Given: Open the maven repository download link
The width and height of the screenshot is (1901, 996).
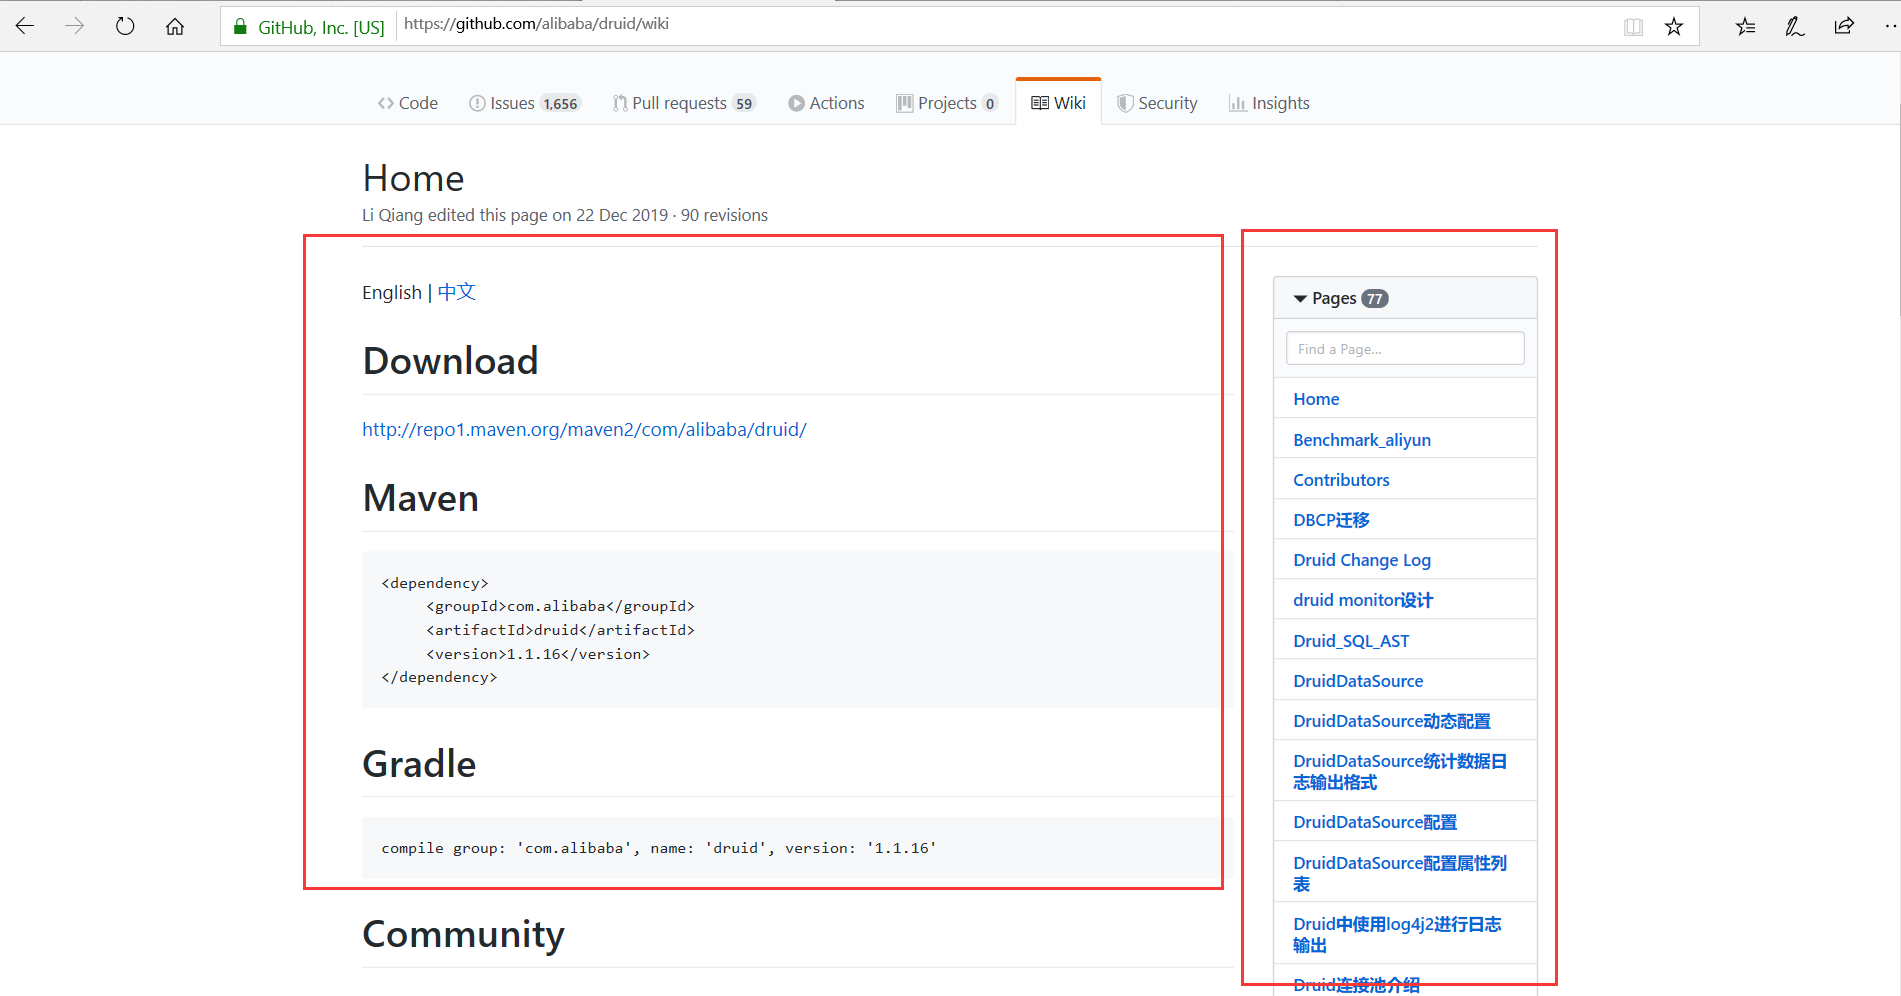Looking at the screenshot, I should tap(584, 429).
